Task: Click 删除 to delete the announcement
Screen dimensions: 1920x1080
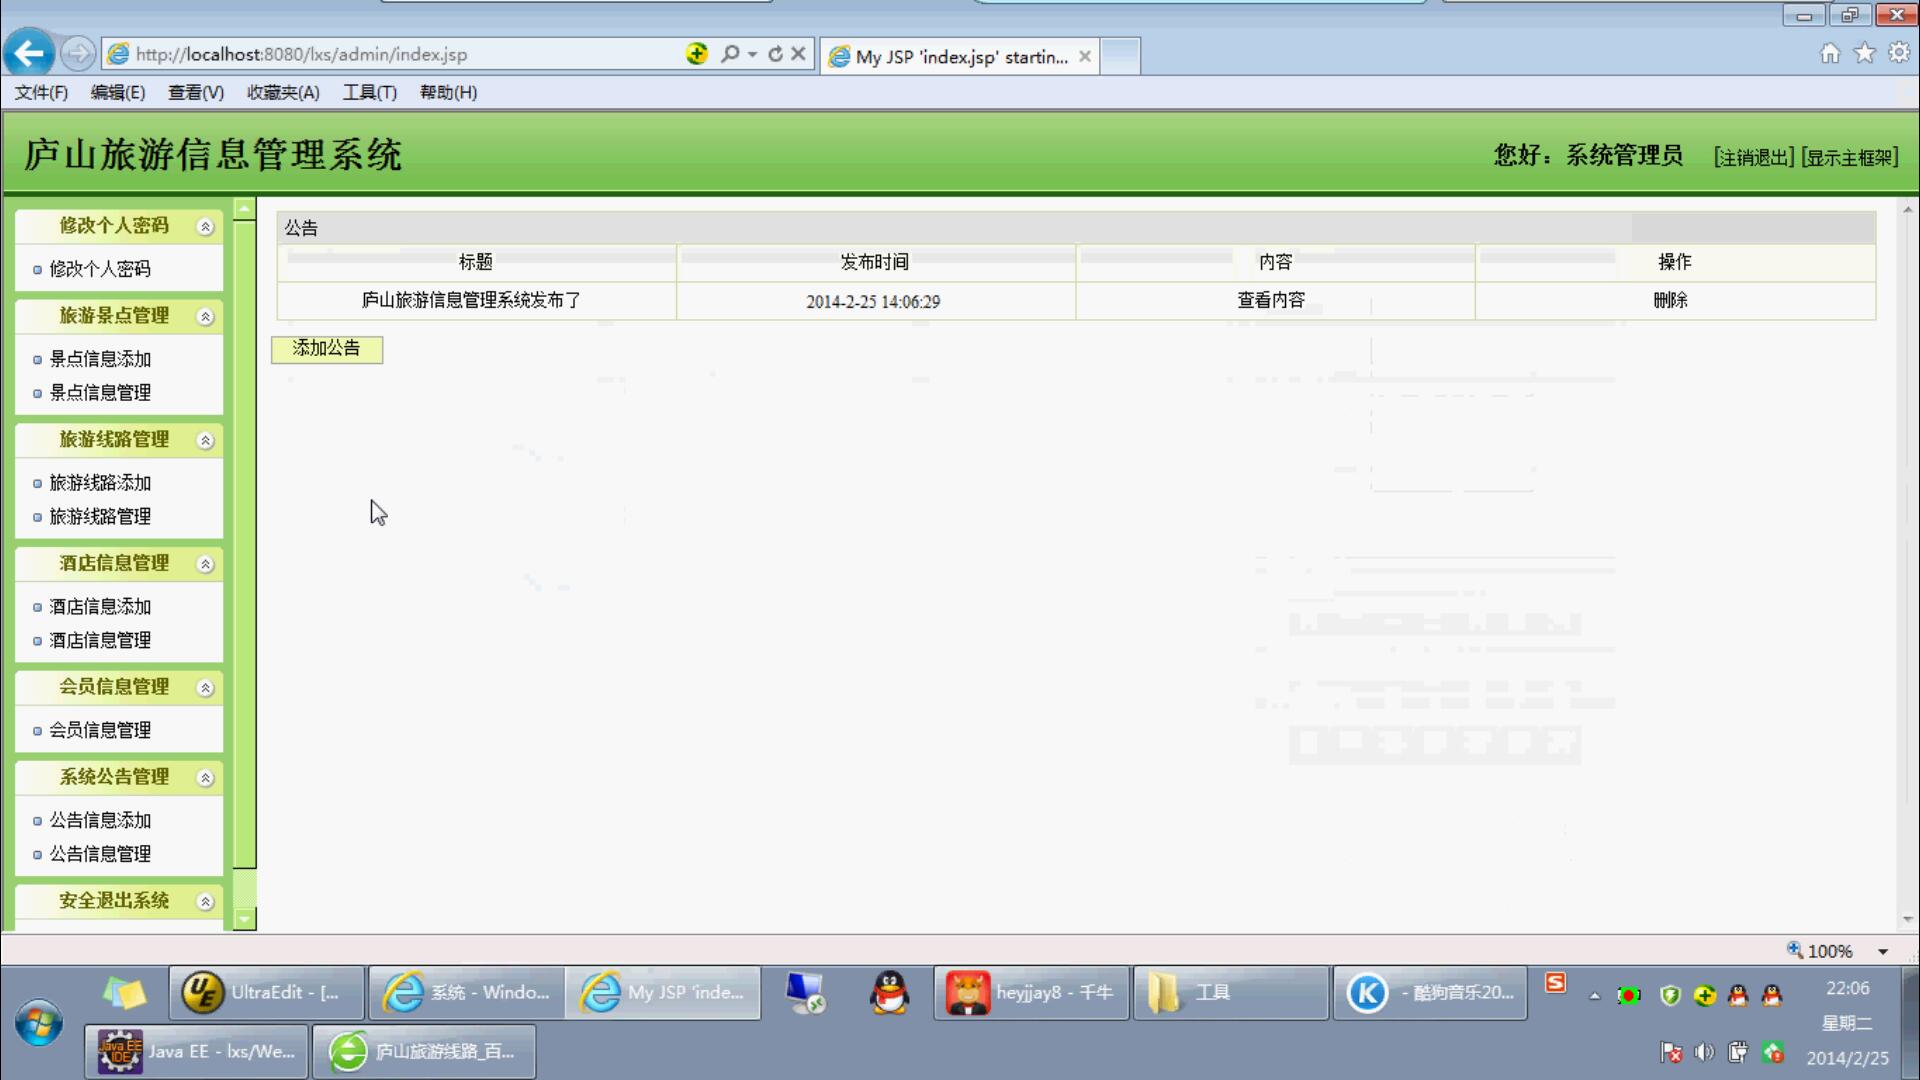Action: point(1670,300)
